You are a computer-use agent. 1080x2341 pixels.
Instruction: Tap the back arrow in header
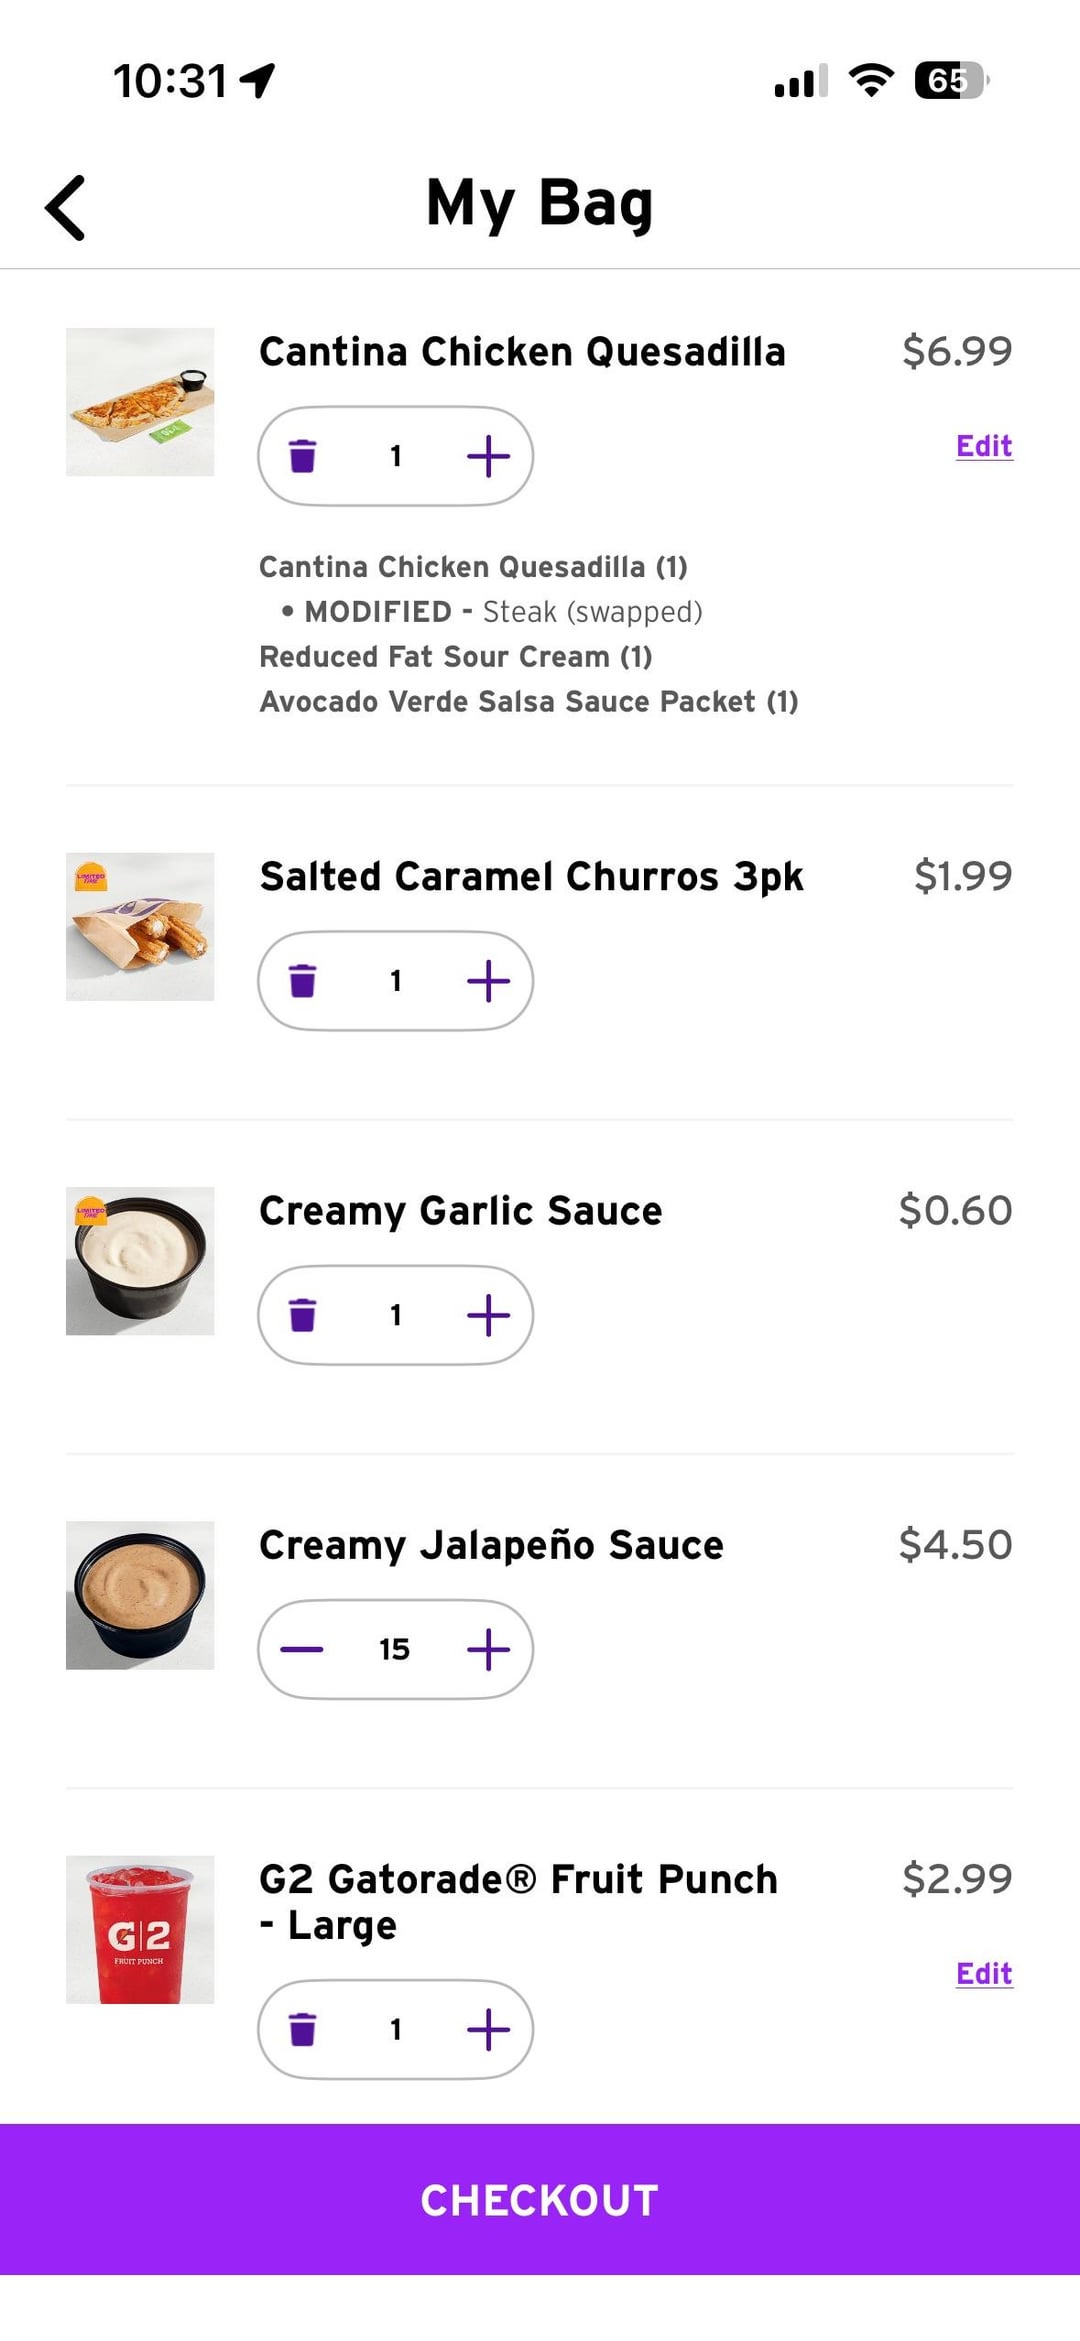point(66,208)
